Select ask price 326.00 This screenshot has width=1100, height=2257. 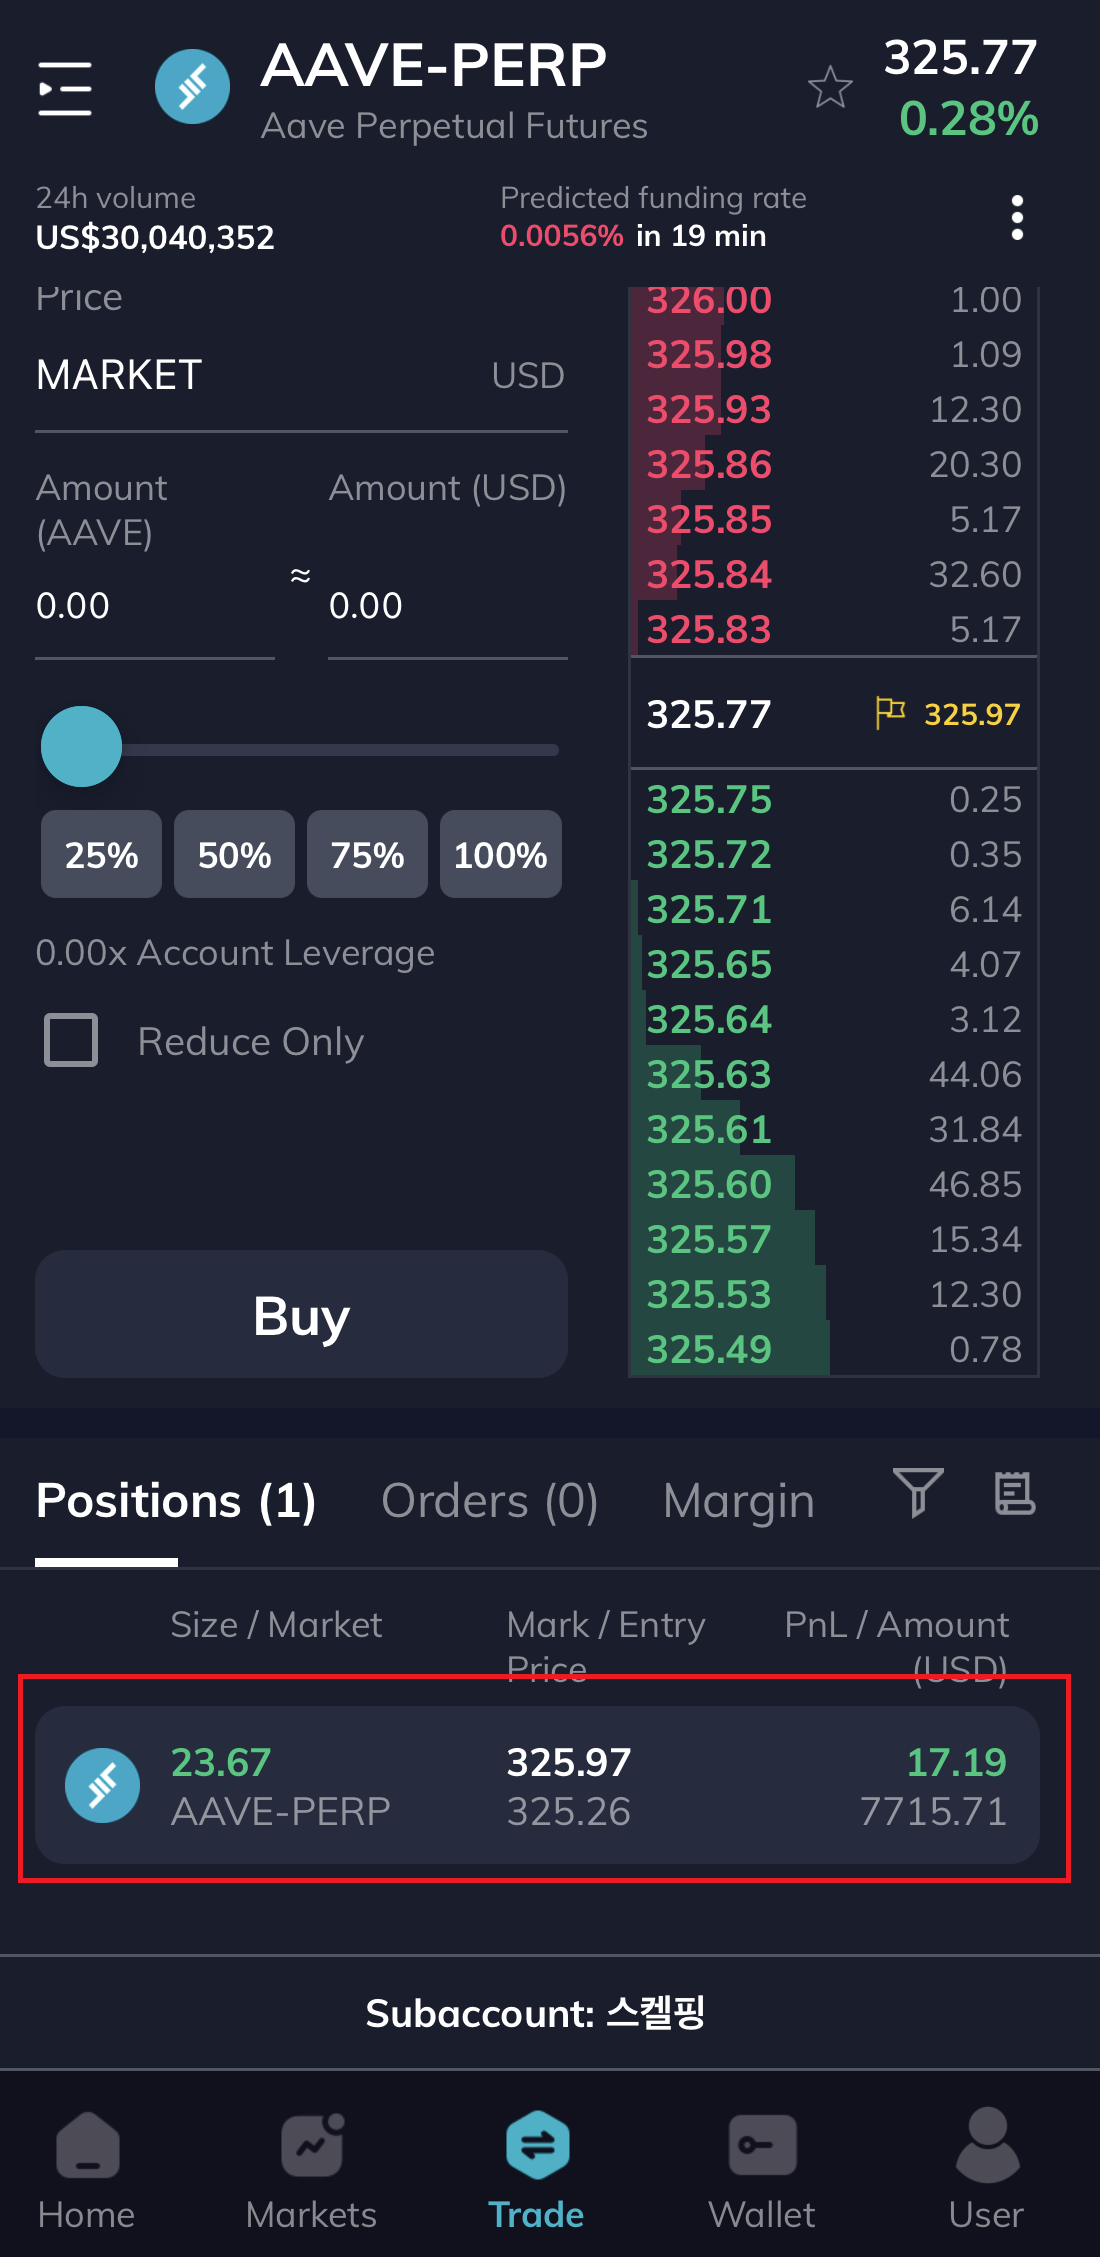click(709, 300)
